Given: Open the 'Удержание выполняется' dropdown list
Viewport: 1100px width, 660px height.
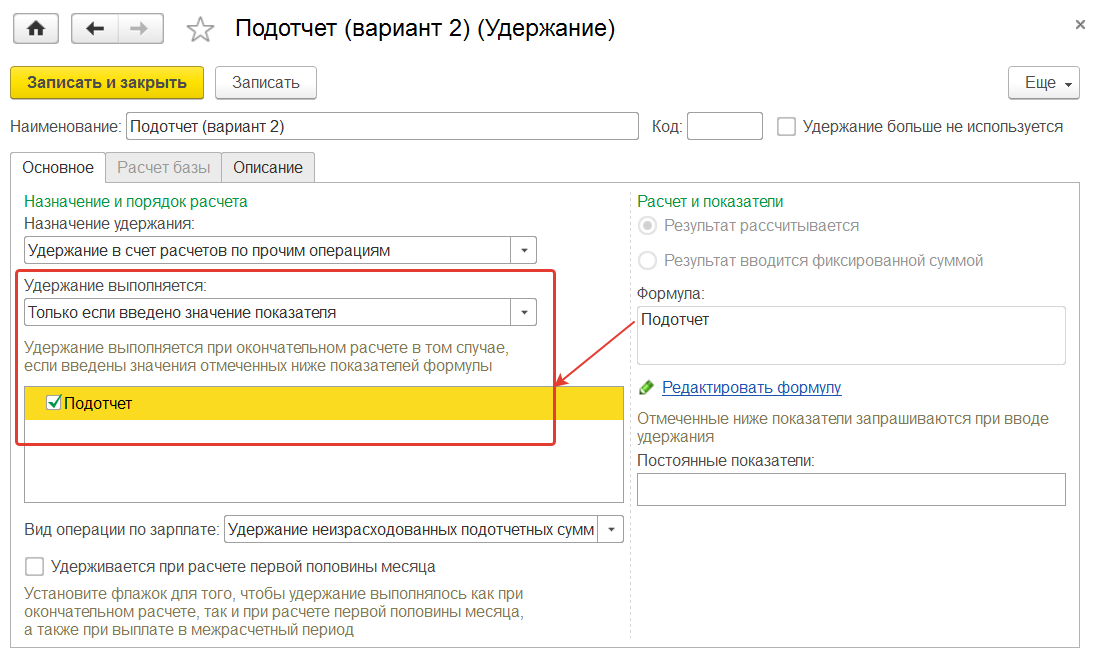Looking at the screenshot, I should [x=524, y=312].
